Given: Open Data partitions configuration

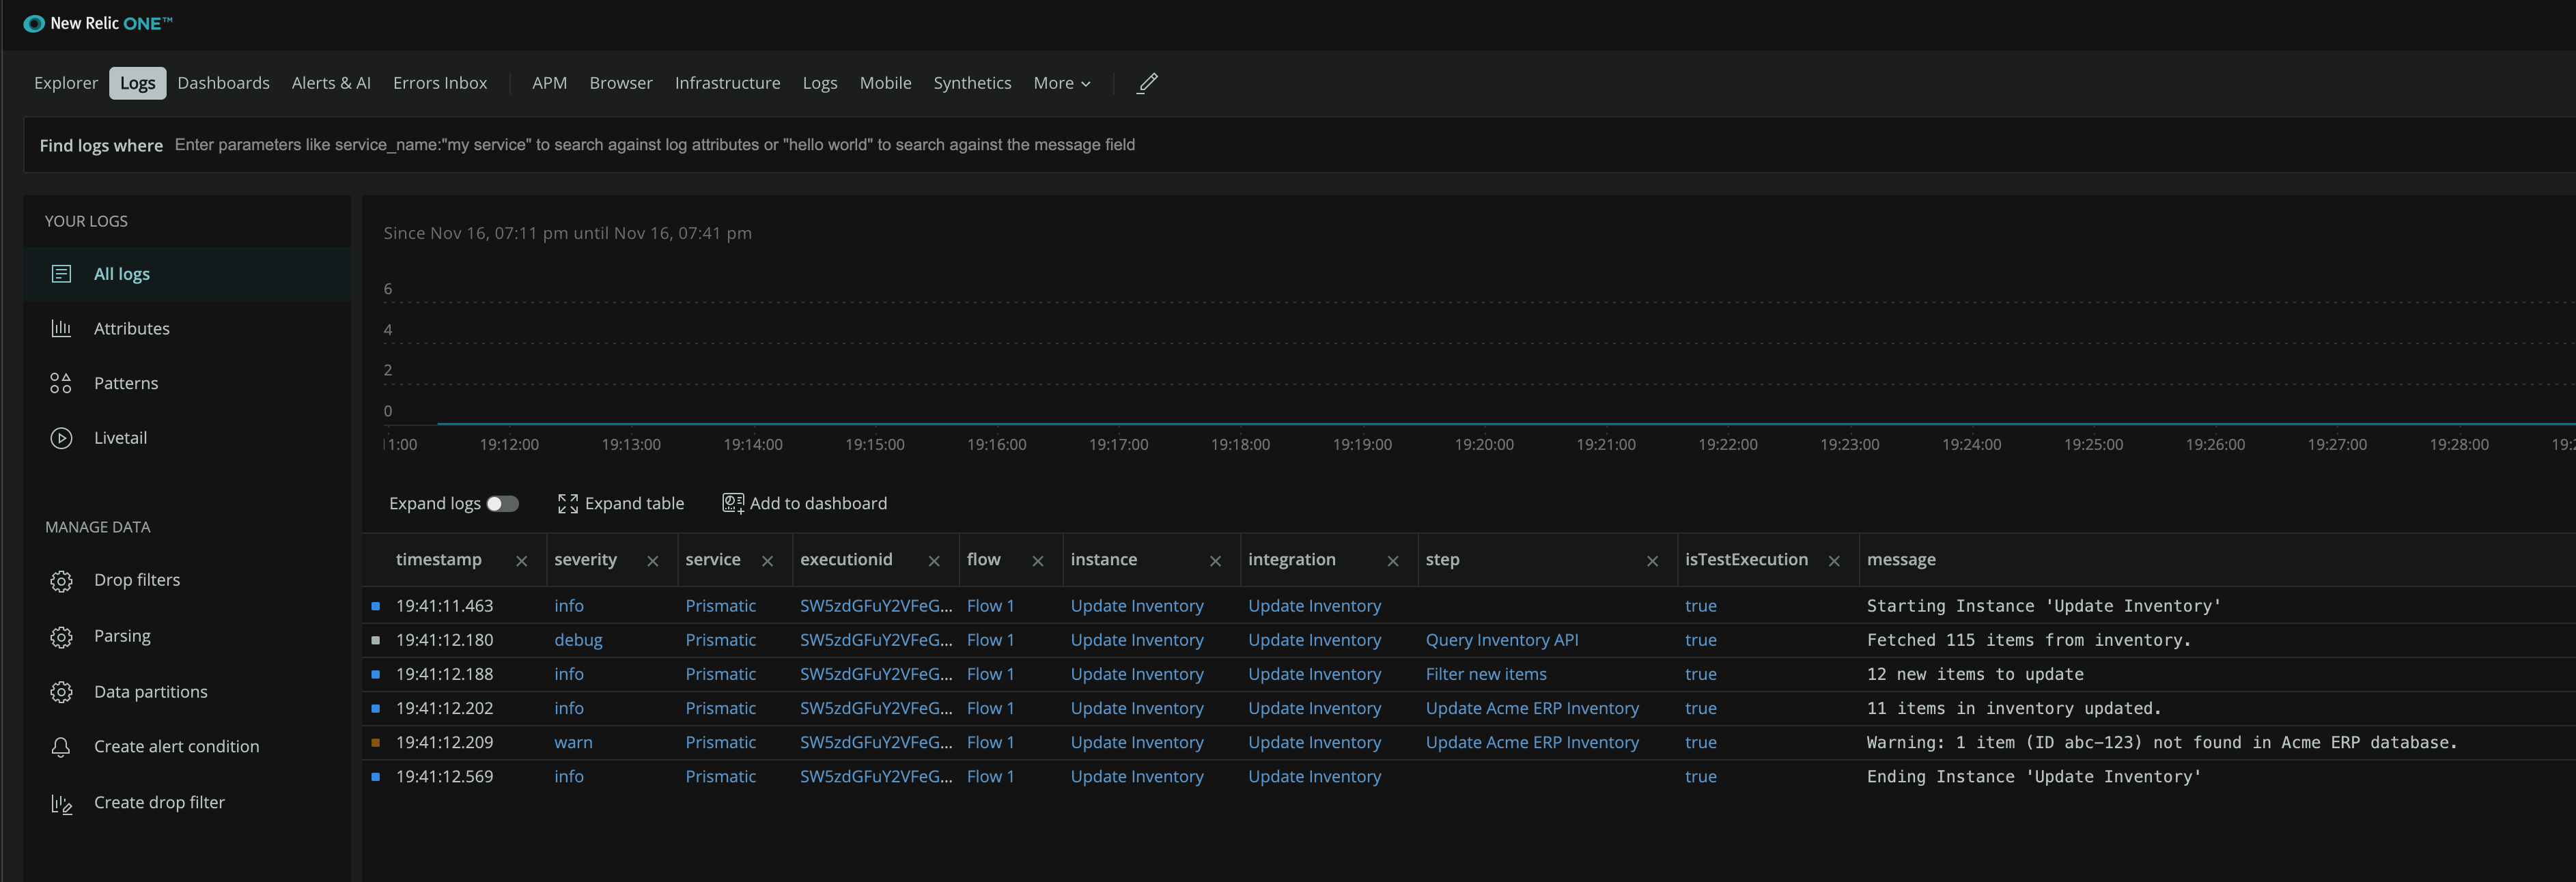Looking at the screenshot, I should tap(151, 691).
